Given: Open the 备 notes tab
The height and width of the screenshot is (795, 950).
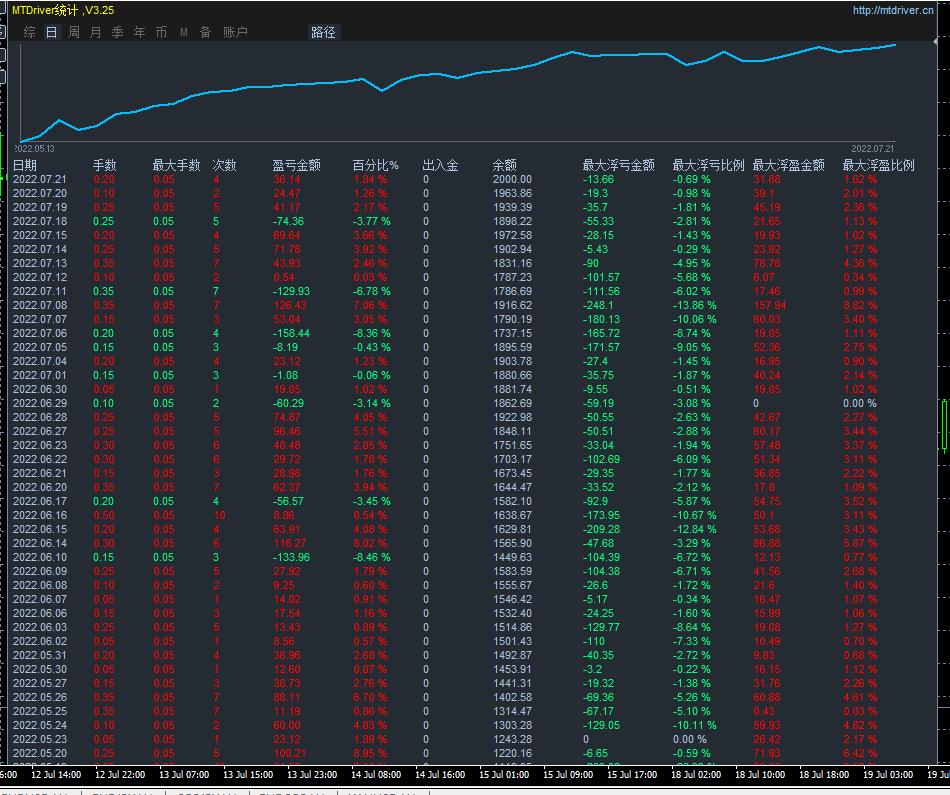Looking at the screenshot, I should (205, 32).
